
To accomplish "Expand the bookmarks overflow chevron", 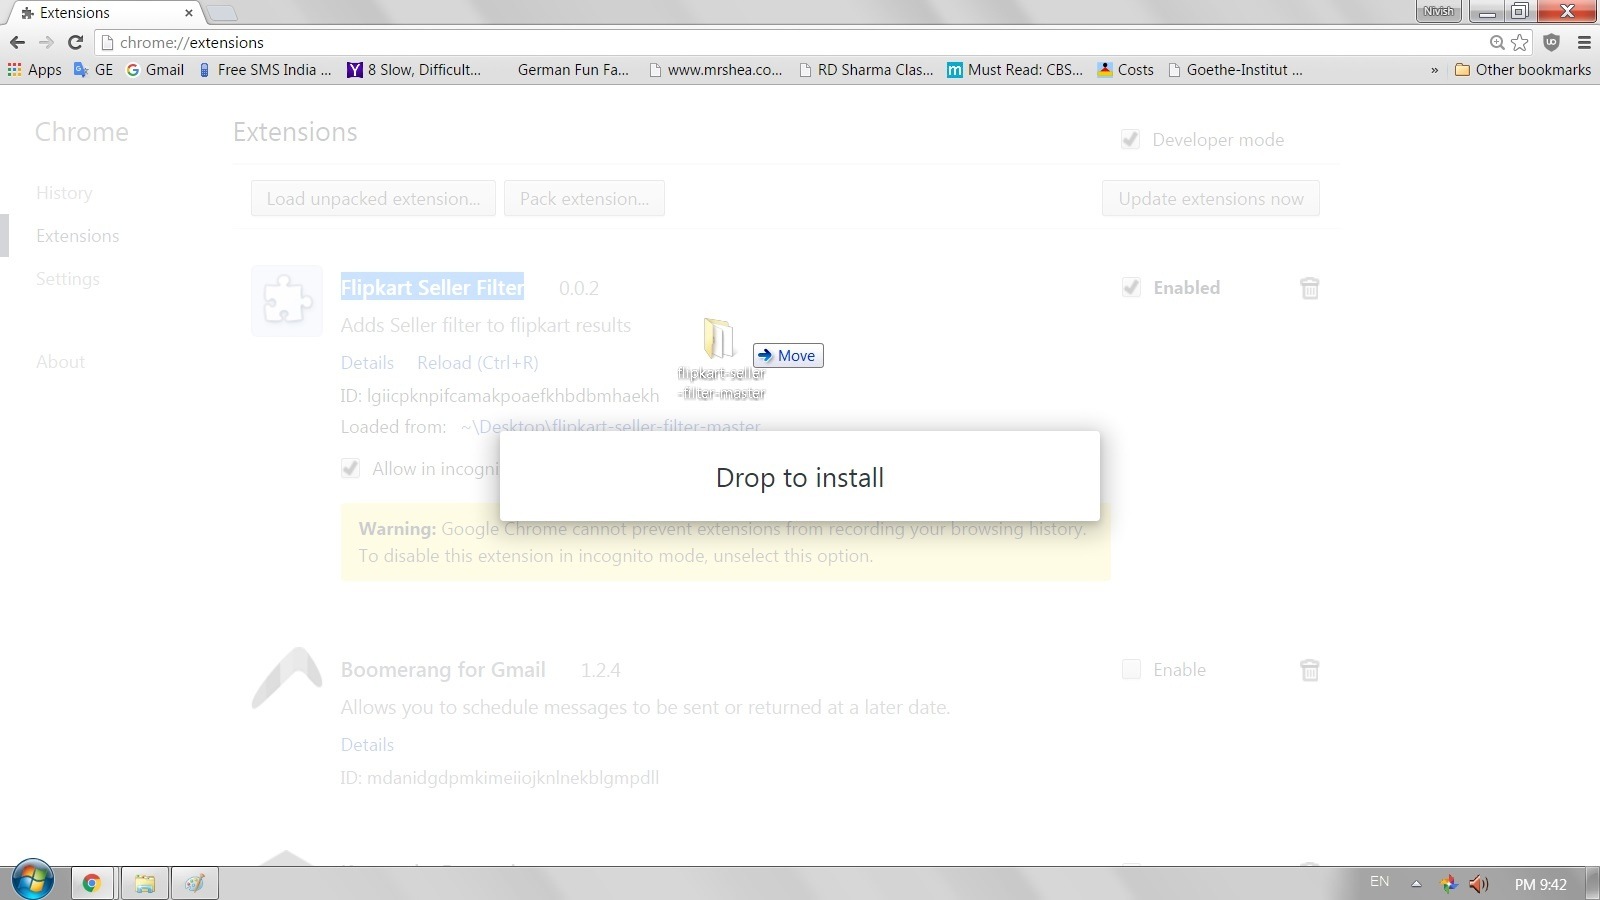I will click(1434, 70).
